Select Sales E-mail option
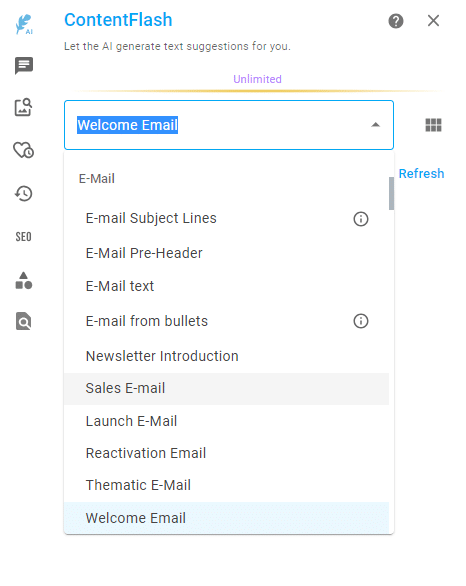The image size is (466, 586). coord(226,388)
